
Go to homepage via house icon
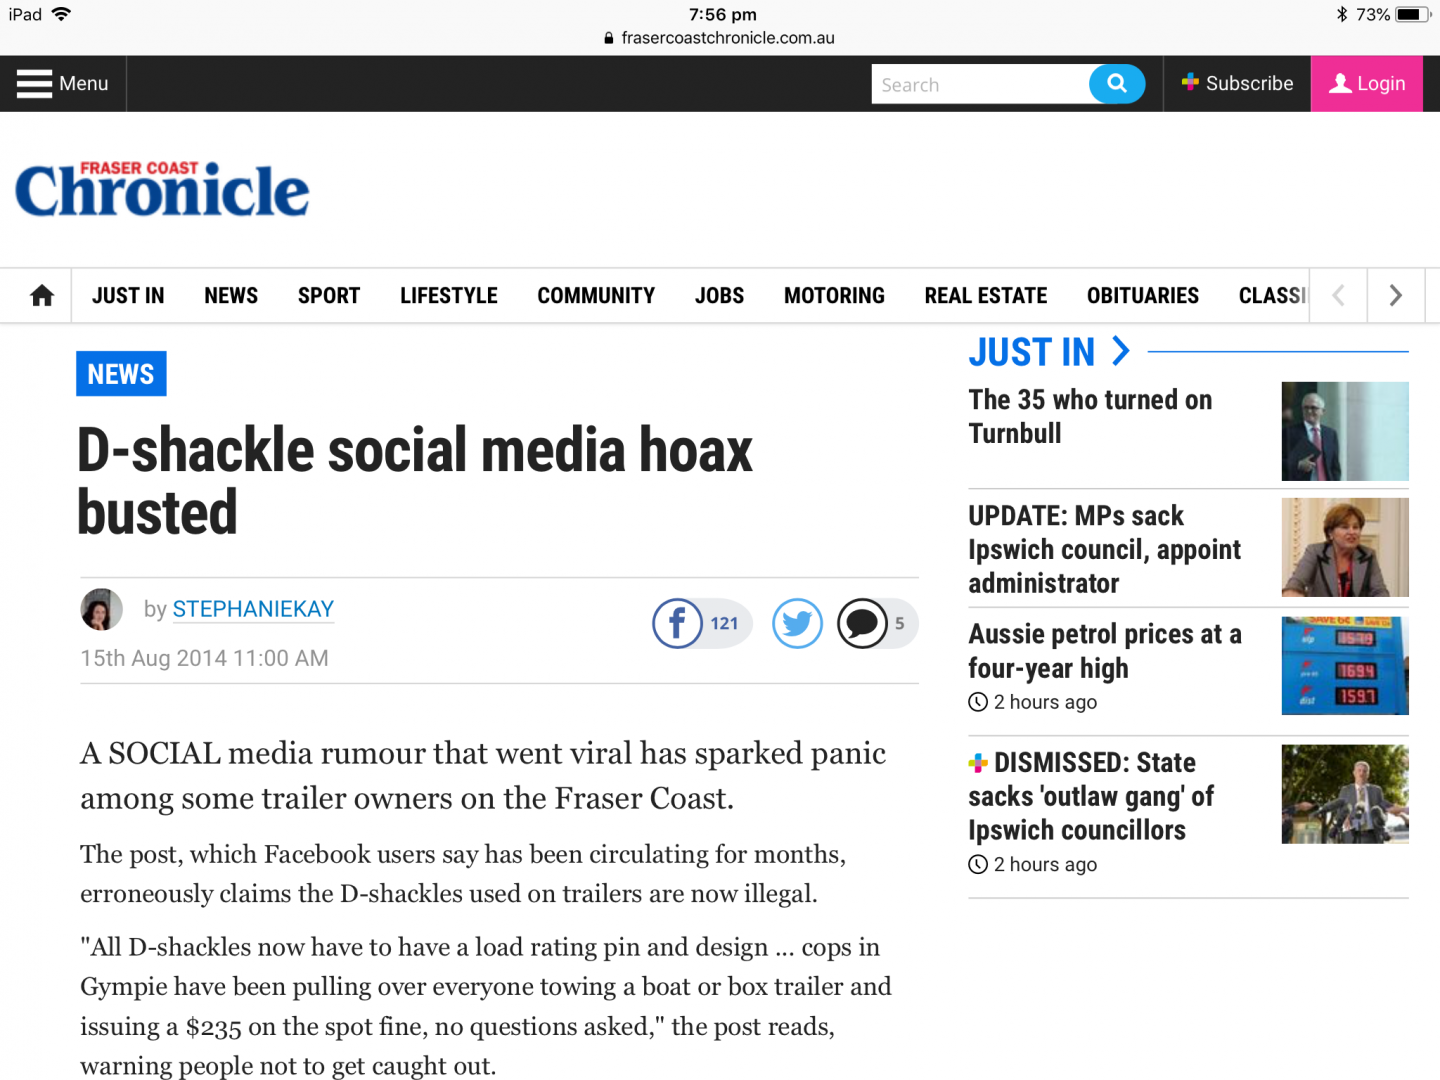click(42, 296)
